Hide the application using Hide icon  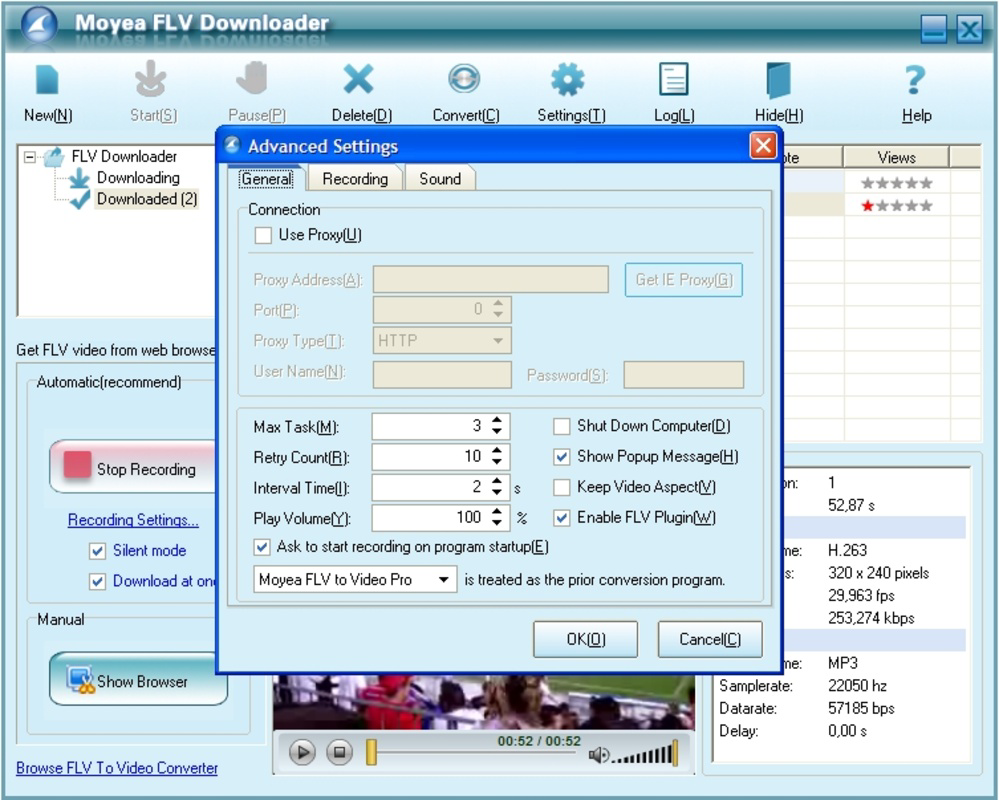click(777, 80)
